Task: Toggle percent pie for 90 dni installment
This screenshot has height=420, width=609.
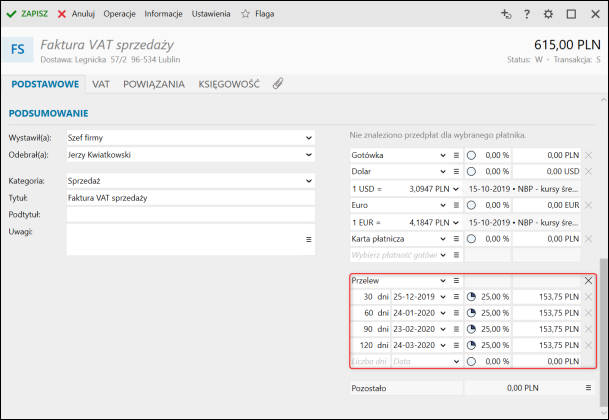Action: (471, 329)
